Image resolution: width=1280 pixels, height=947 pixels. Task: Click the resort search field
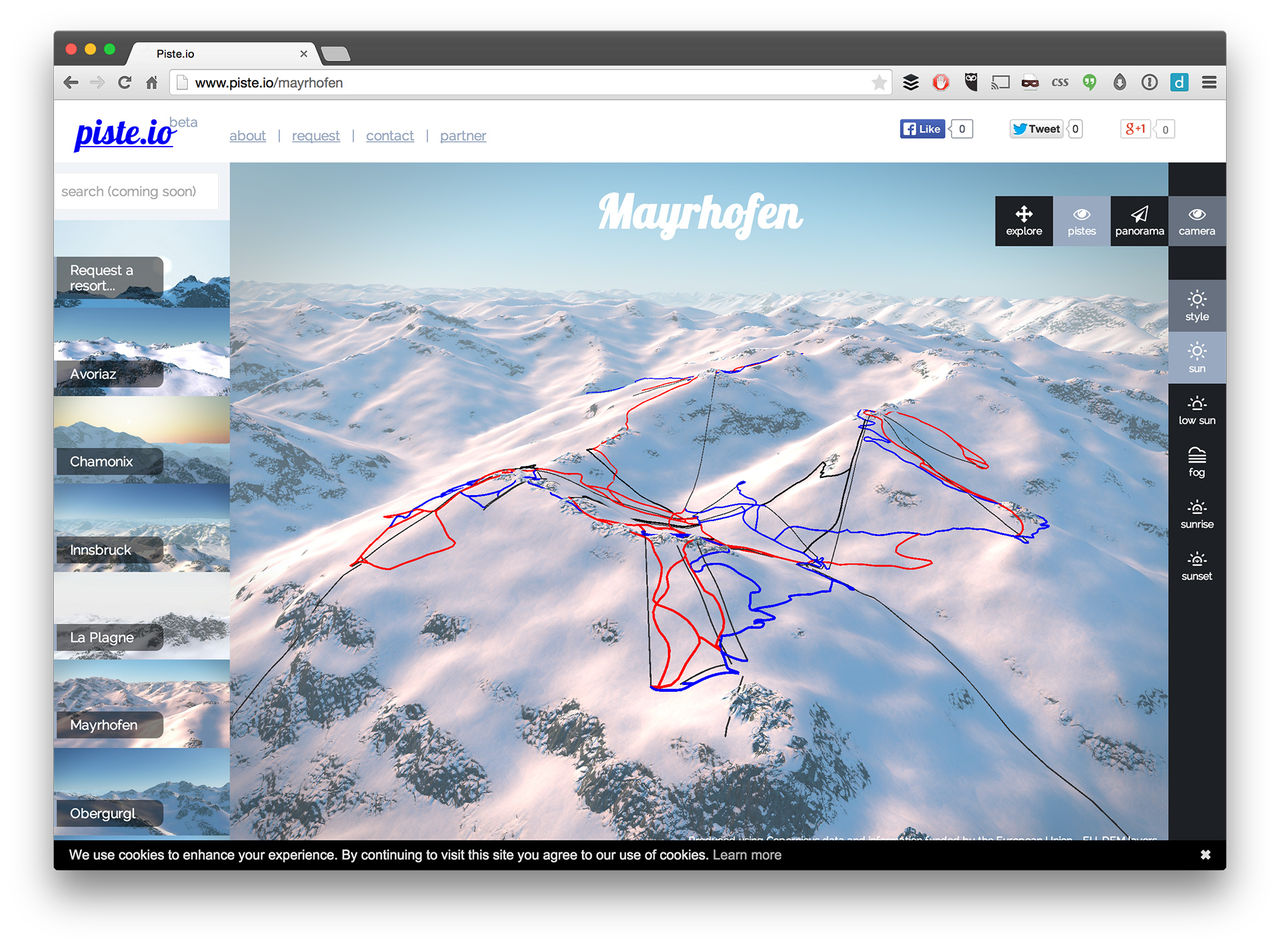(136, 191)
